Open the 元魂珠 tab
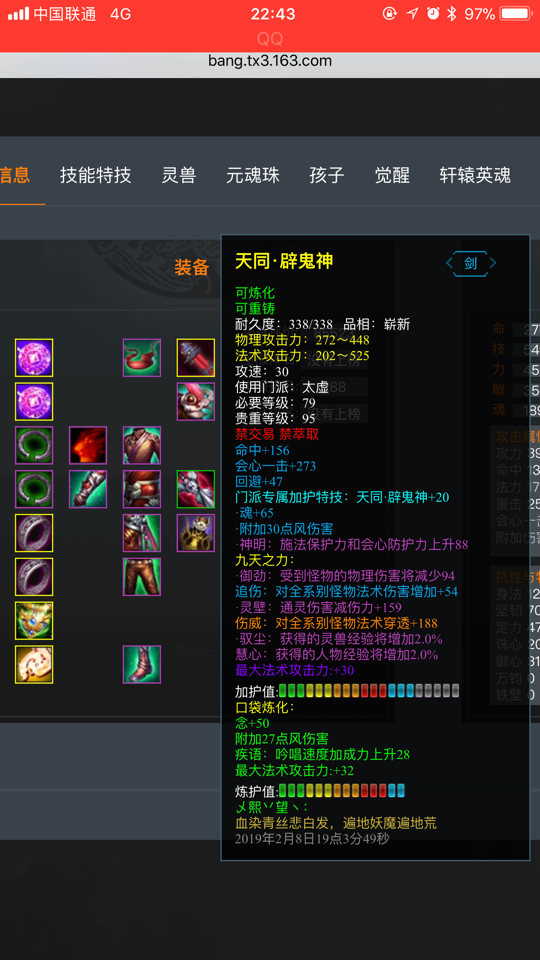 (x=253, y=176)
